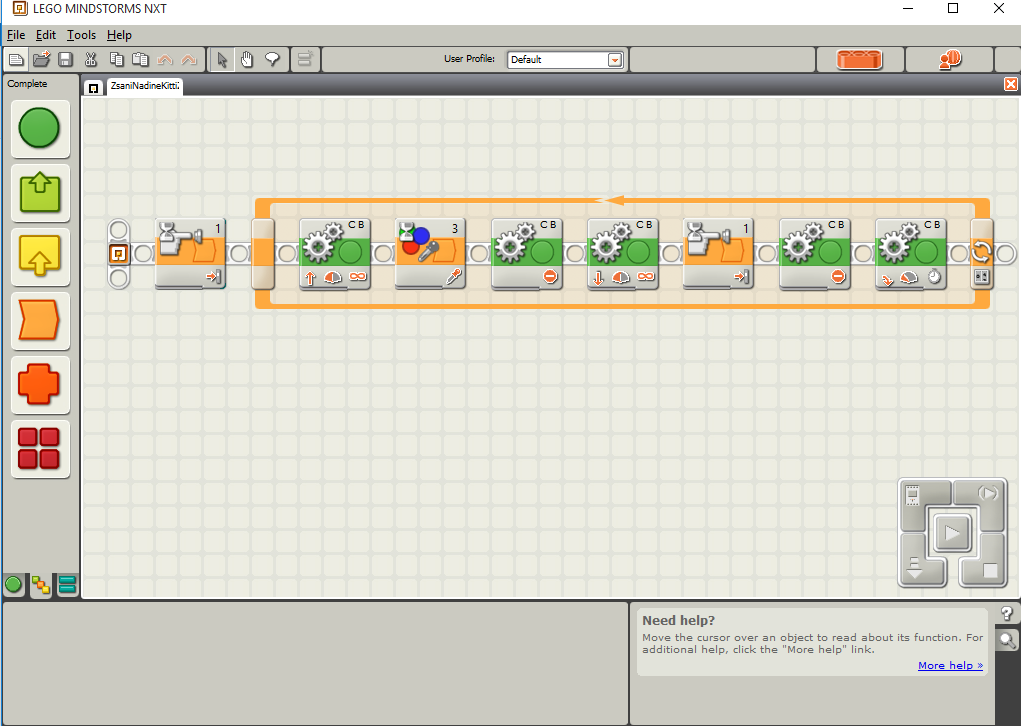Select the Pan hand tool
Screen dimensions: 1021x726
pos(247,60)
